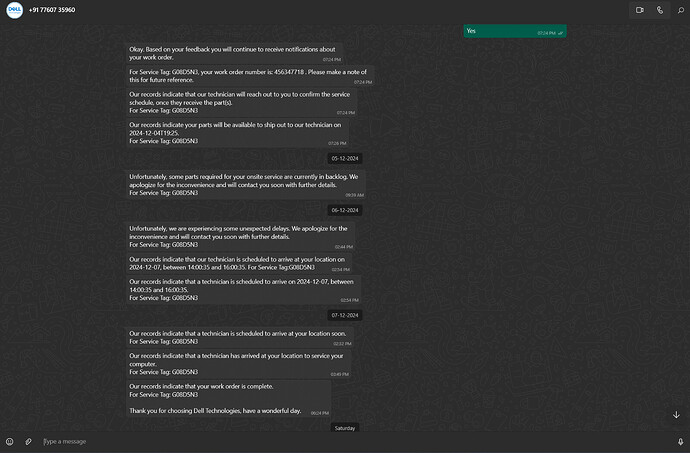Click the 'Saturday' date chip

[345, 428]
